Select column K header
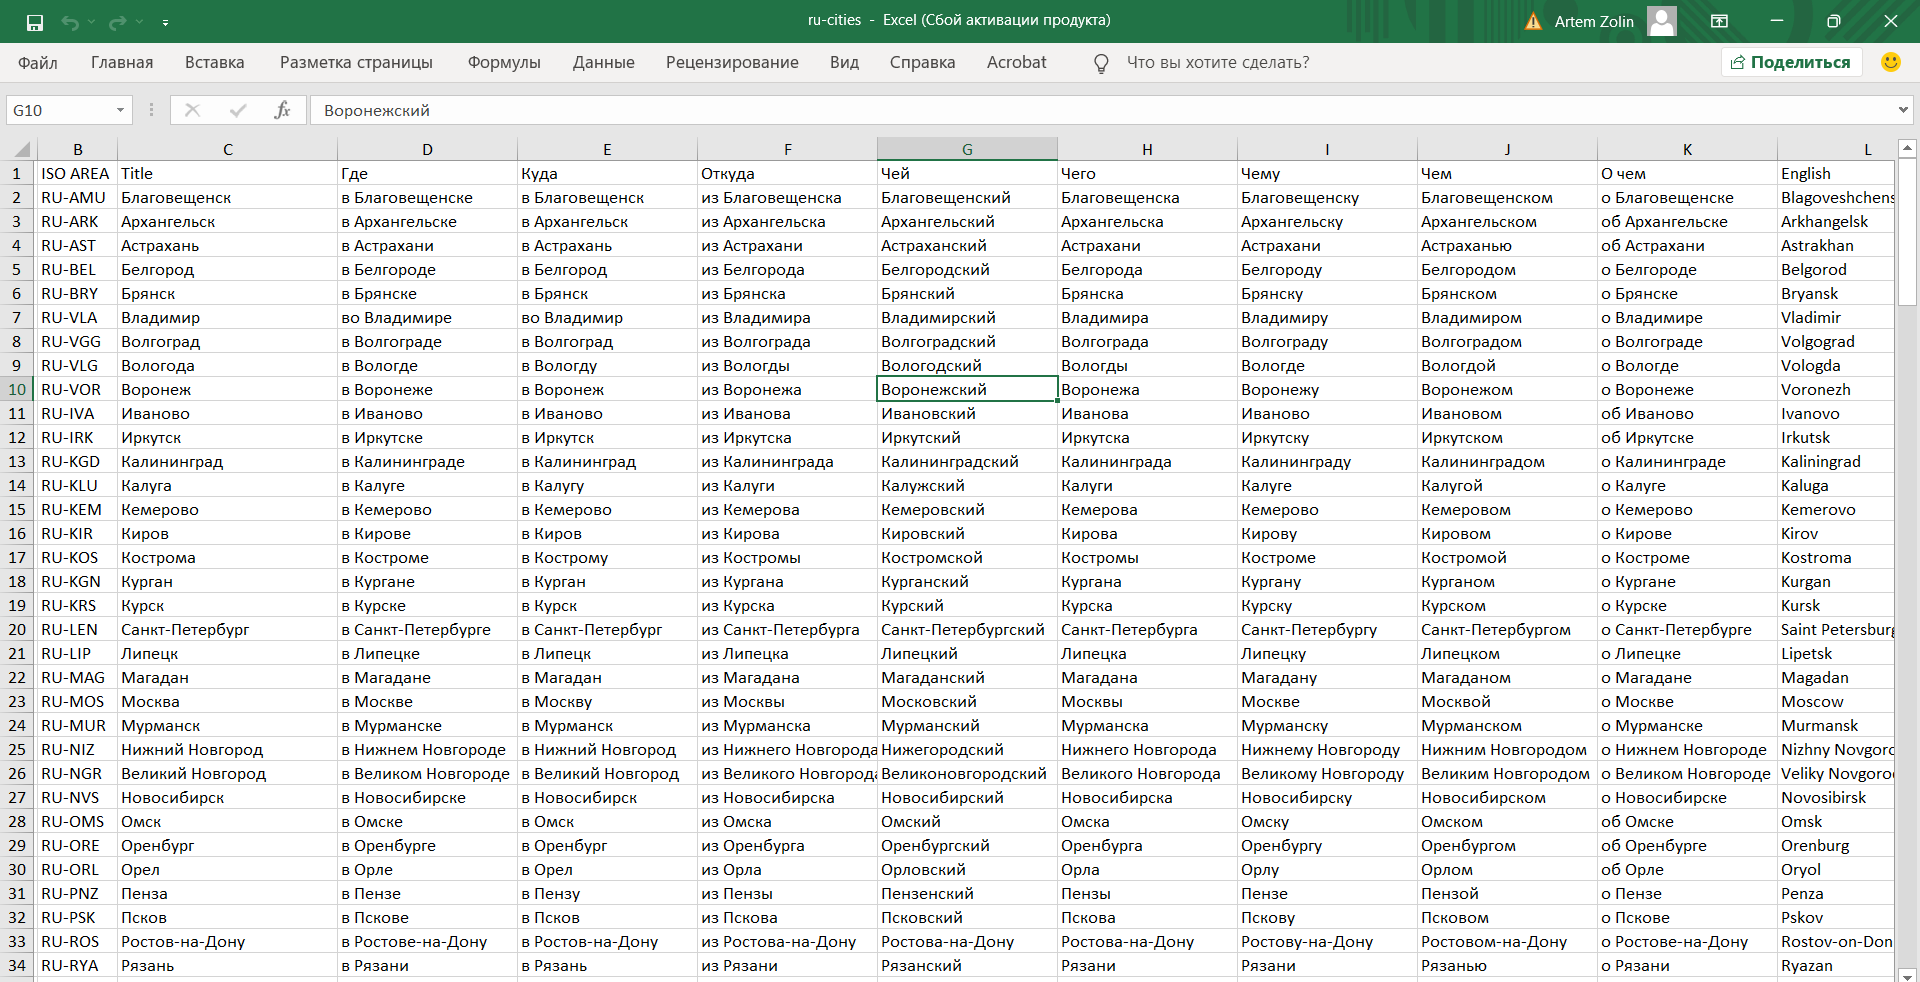 point(1687,149)
